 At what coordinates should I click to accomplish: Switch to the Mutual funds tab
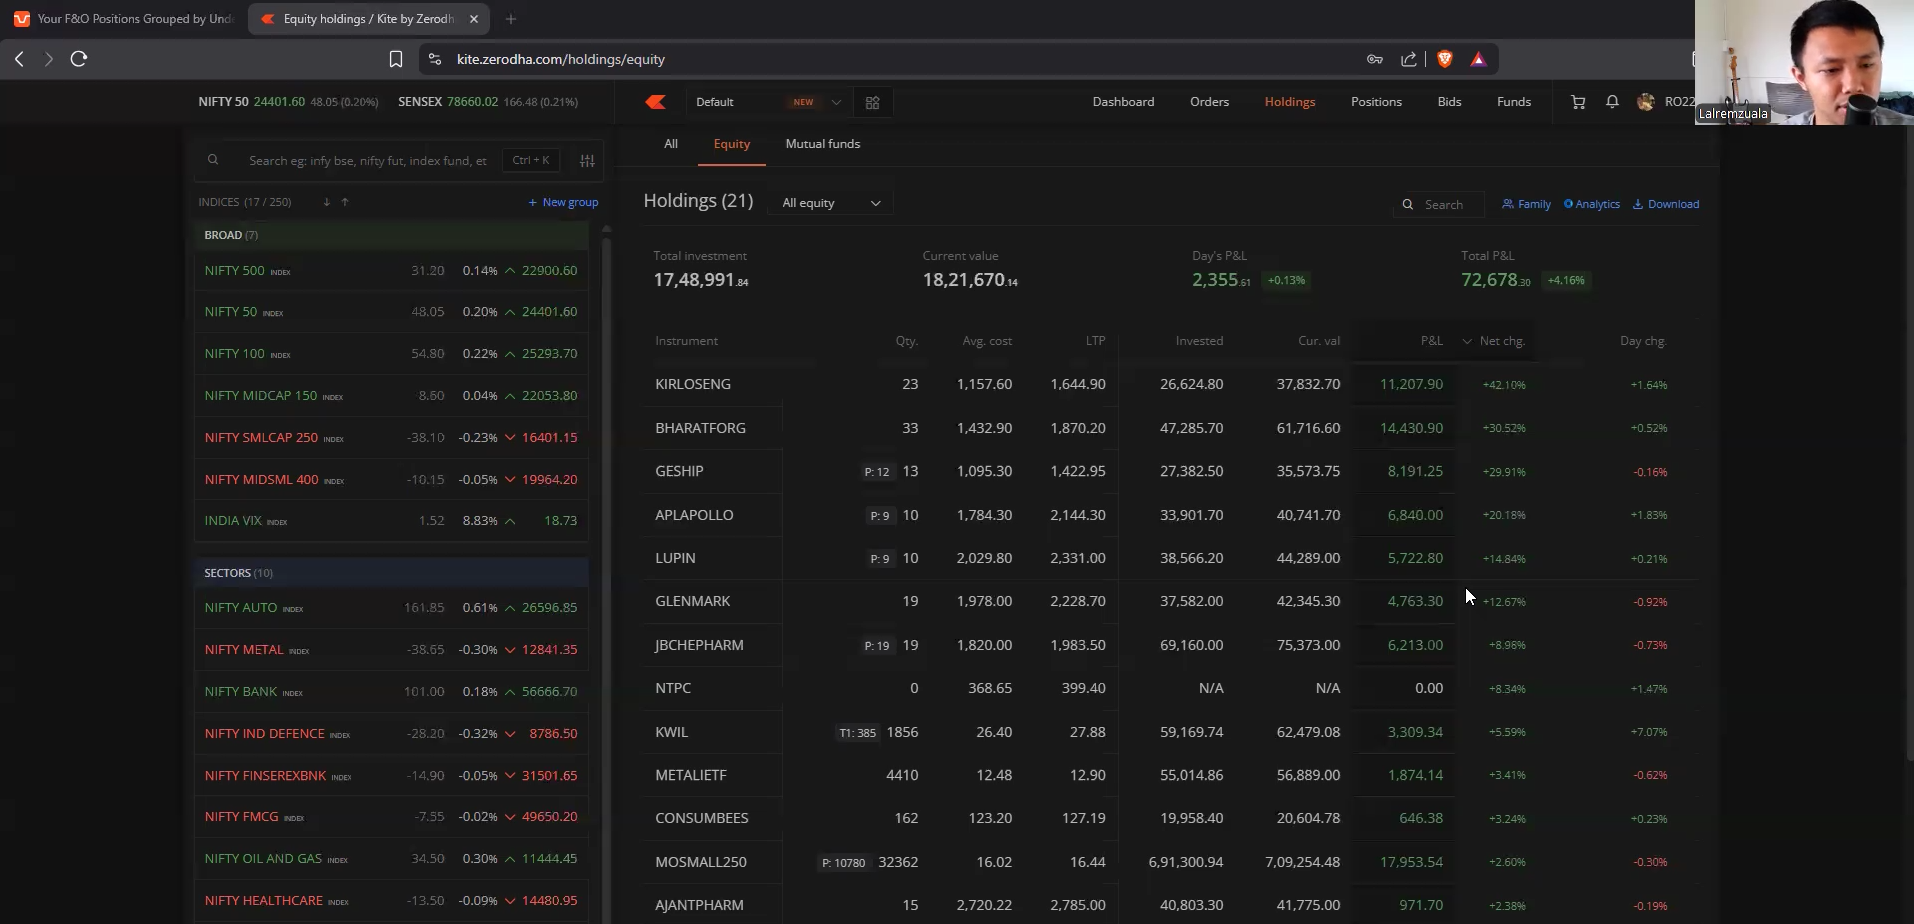[823, 144]
